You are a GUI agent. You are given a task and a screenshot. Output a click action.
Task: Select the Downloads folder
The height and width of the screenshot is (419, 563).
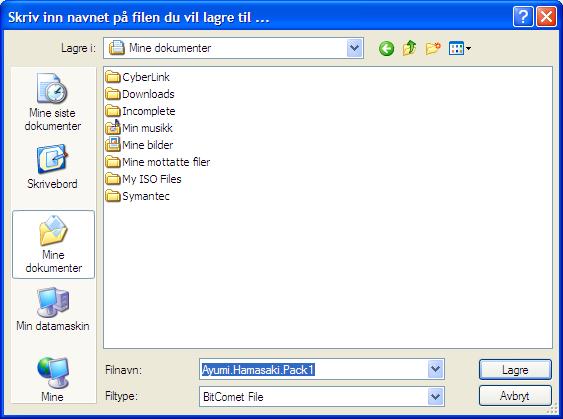coord(140,94)
